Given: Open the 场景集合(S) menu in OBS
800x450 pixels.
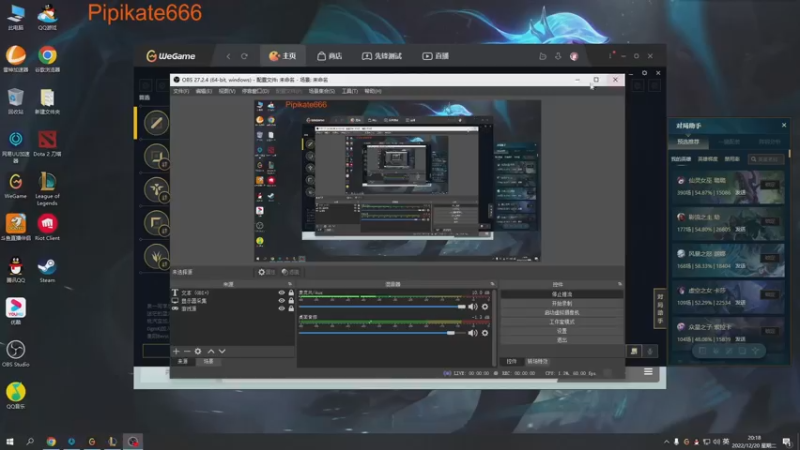Looking at the screenshot, I should (321, 91).
